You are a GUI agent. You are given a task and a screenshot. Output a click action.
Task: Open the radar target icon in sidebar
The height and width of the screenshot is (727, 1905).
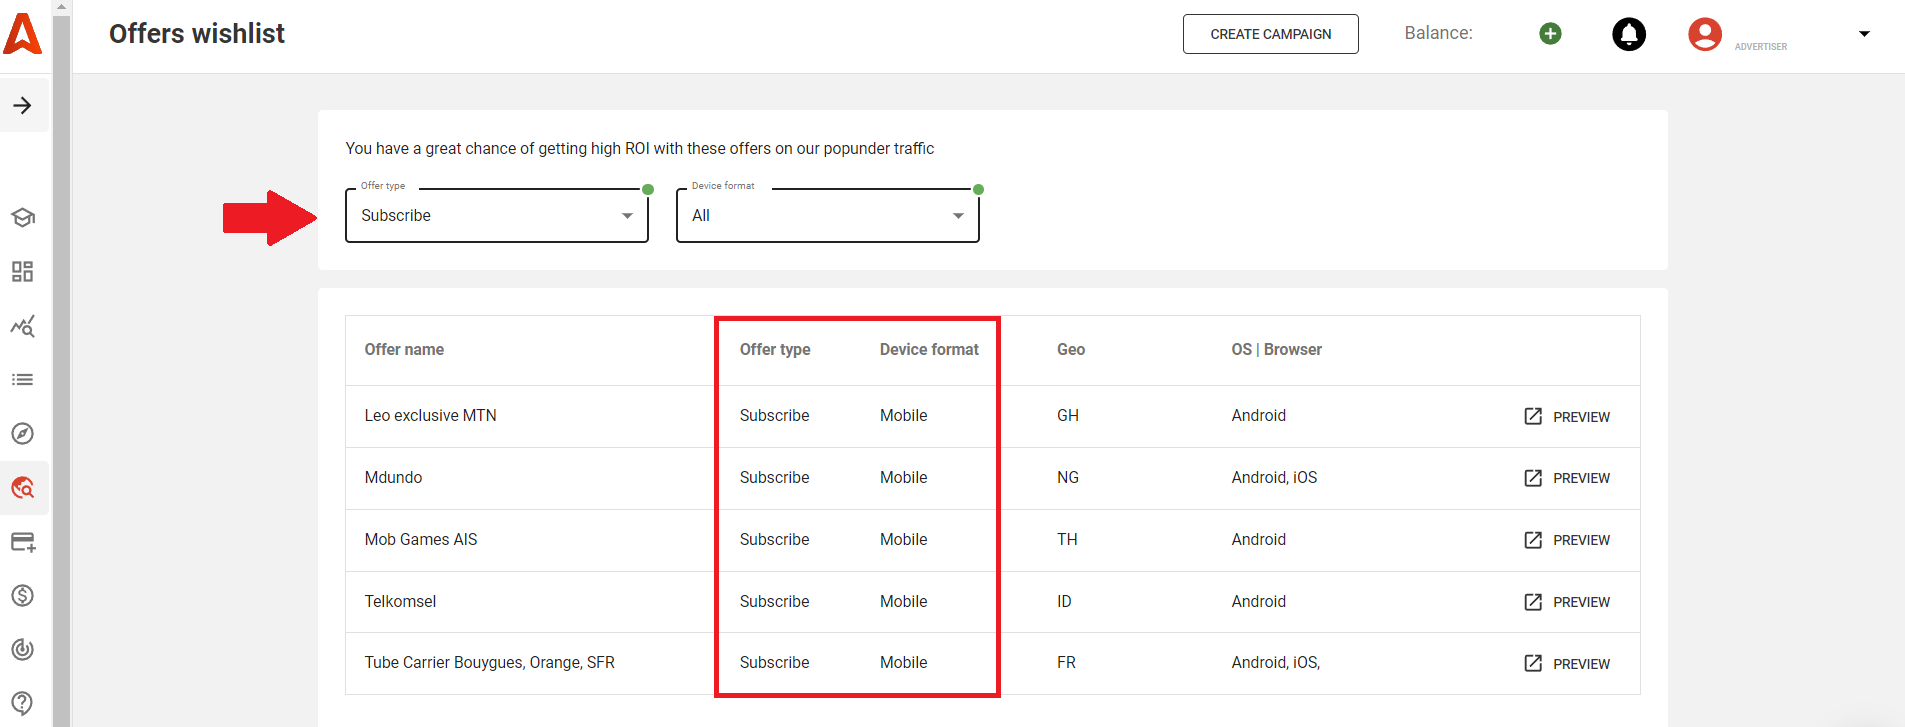tap(23, 650)
